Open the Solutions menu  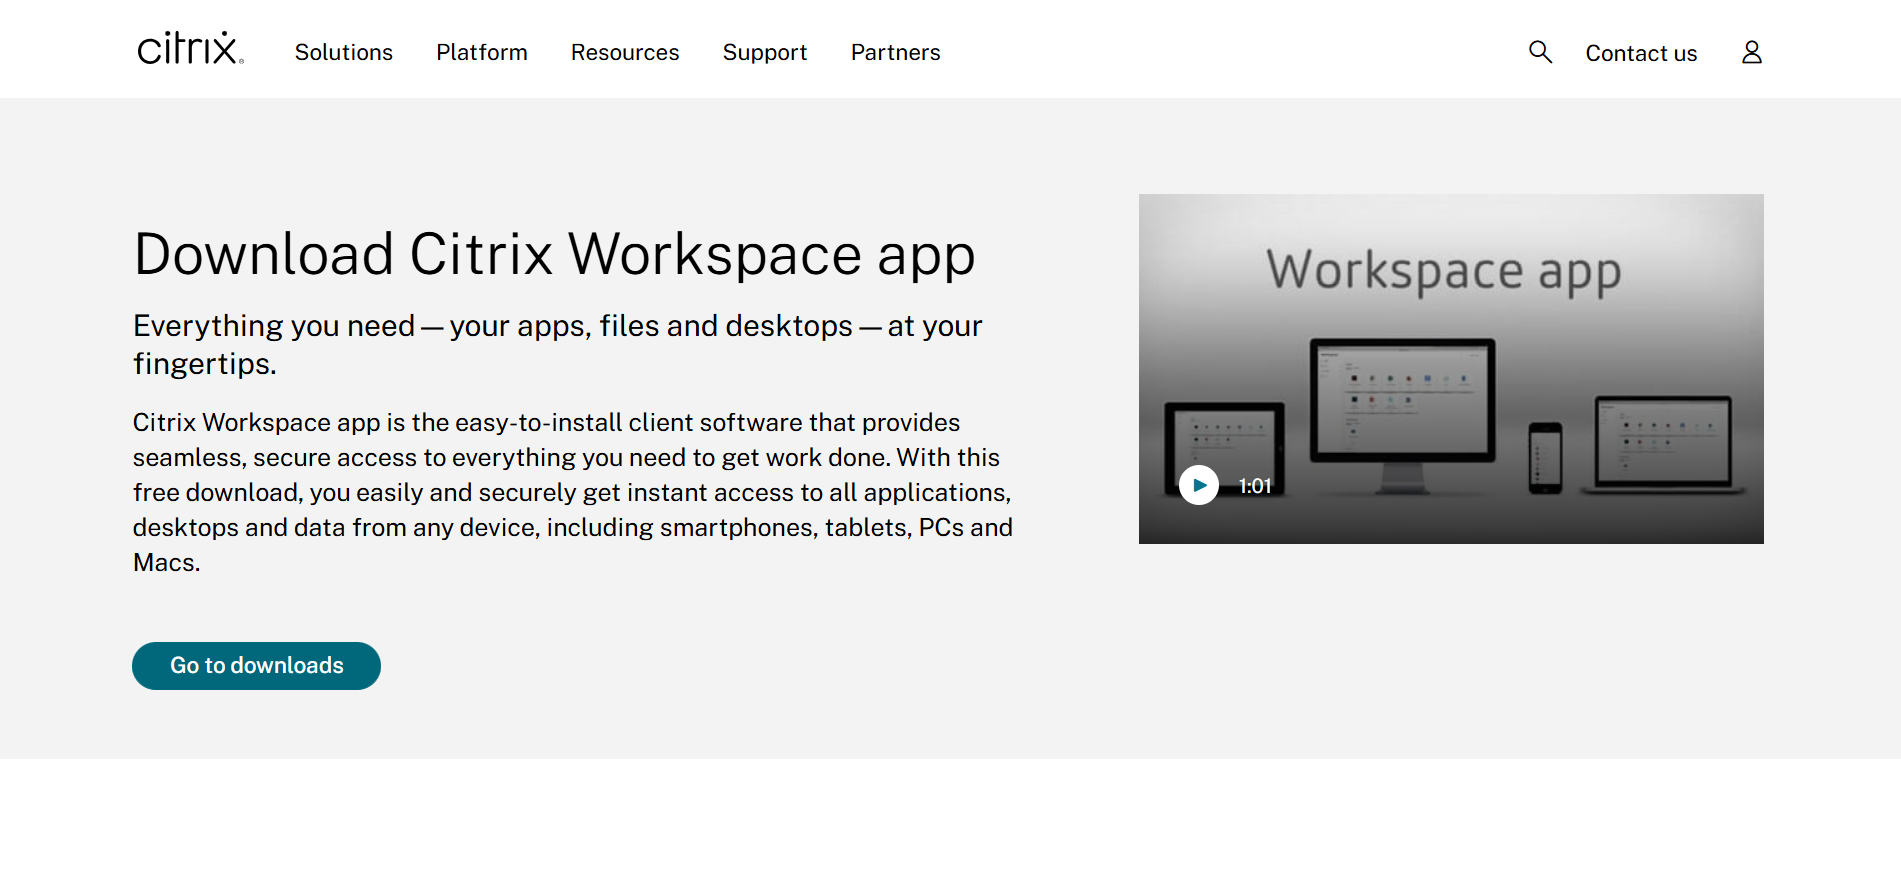tap(343, 52)
